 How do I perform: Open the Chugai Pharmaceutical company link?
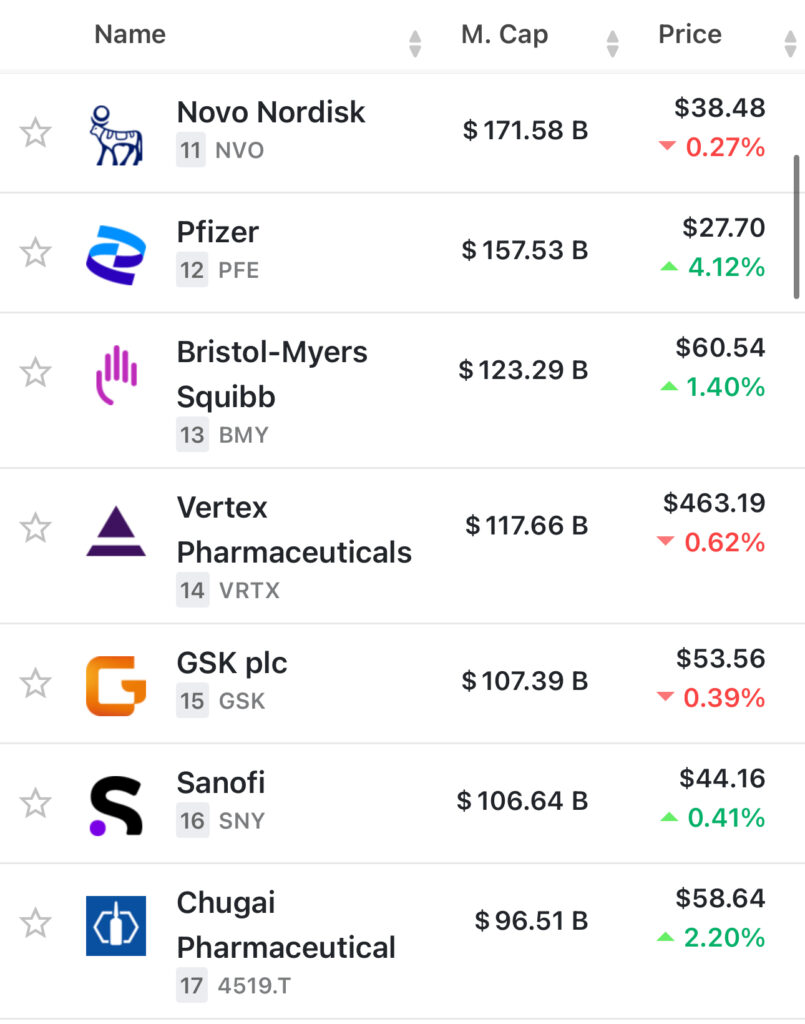[x=286, y=925]
